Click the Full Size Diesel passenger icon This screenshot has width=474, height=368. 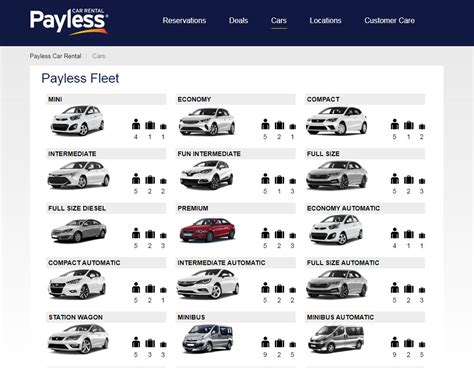click(136, 233)
